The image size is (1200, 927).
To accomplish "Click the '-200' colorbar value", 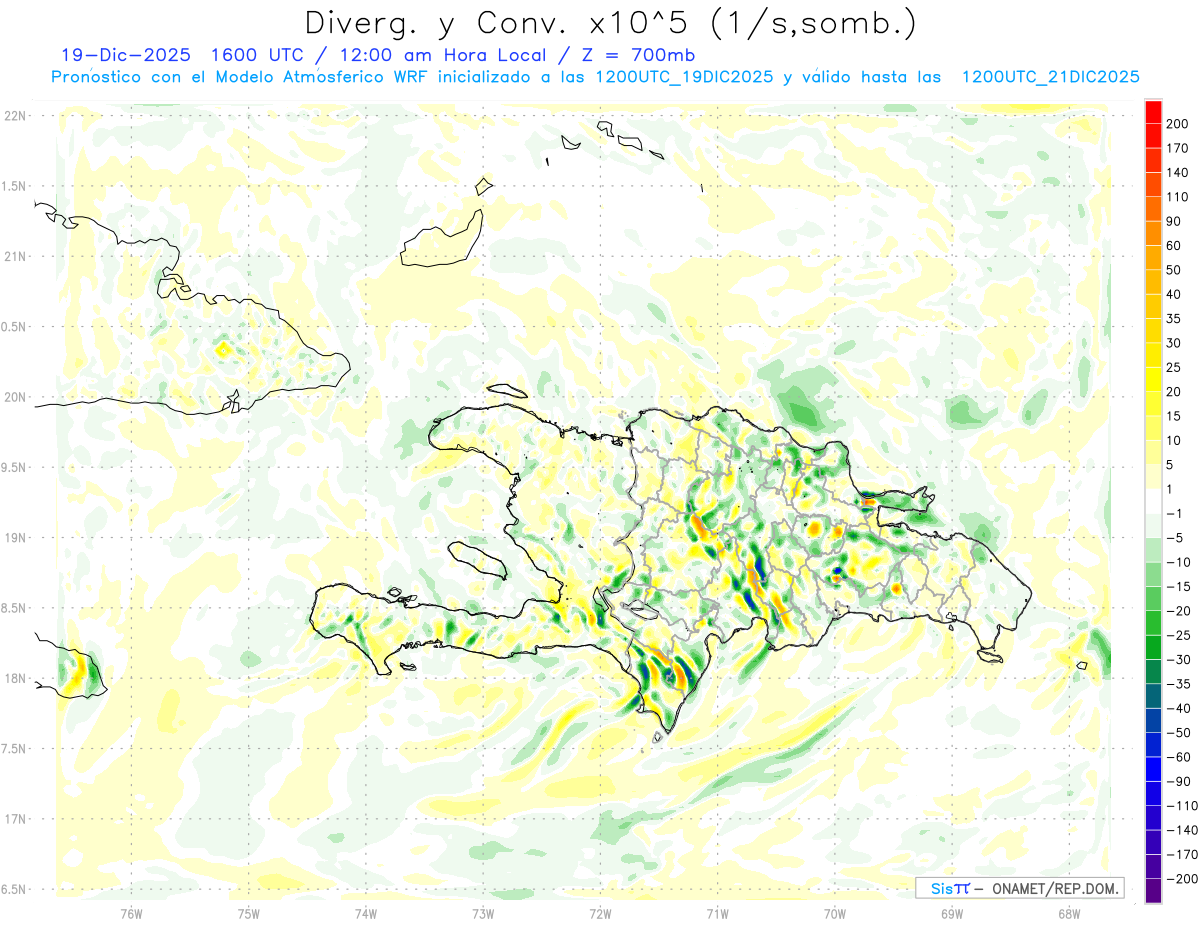I will pyautogui.click(x=1182, y=879).
